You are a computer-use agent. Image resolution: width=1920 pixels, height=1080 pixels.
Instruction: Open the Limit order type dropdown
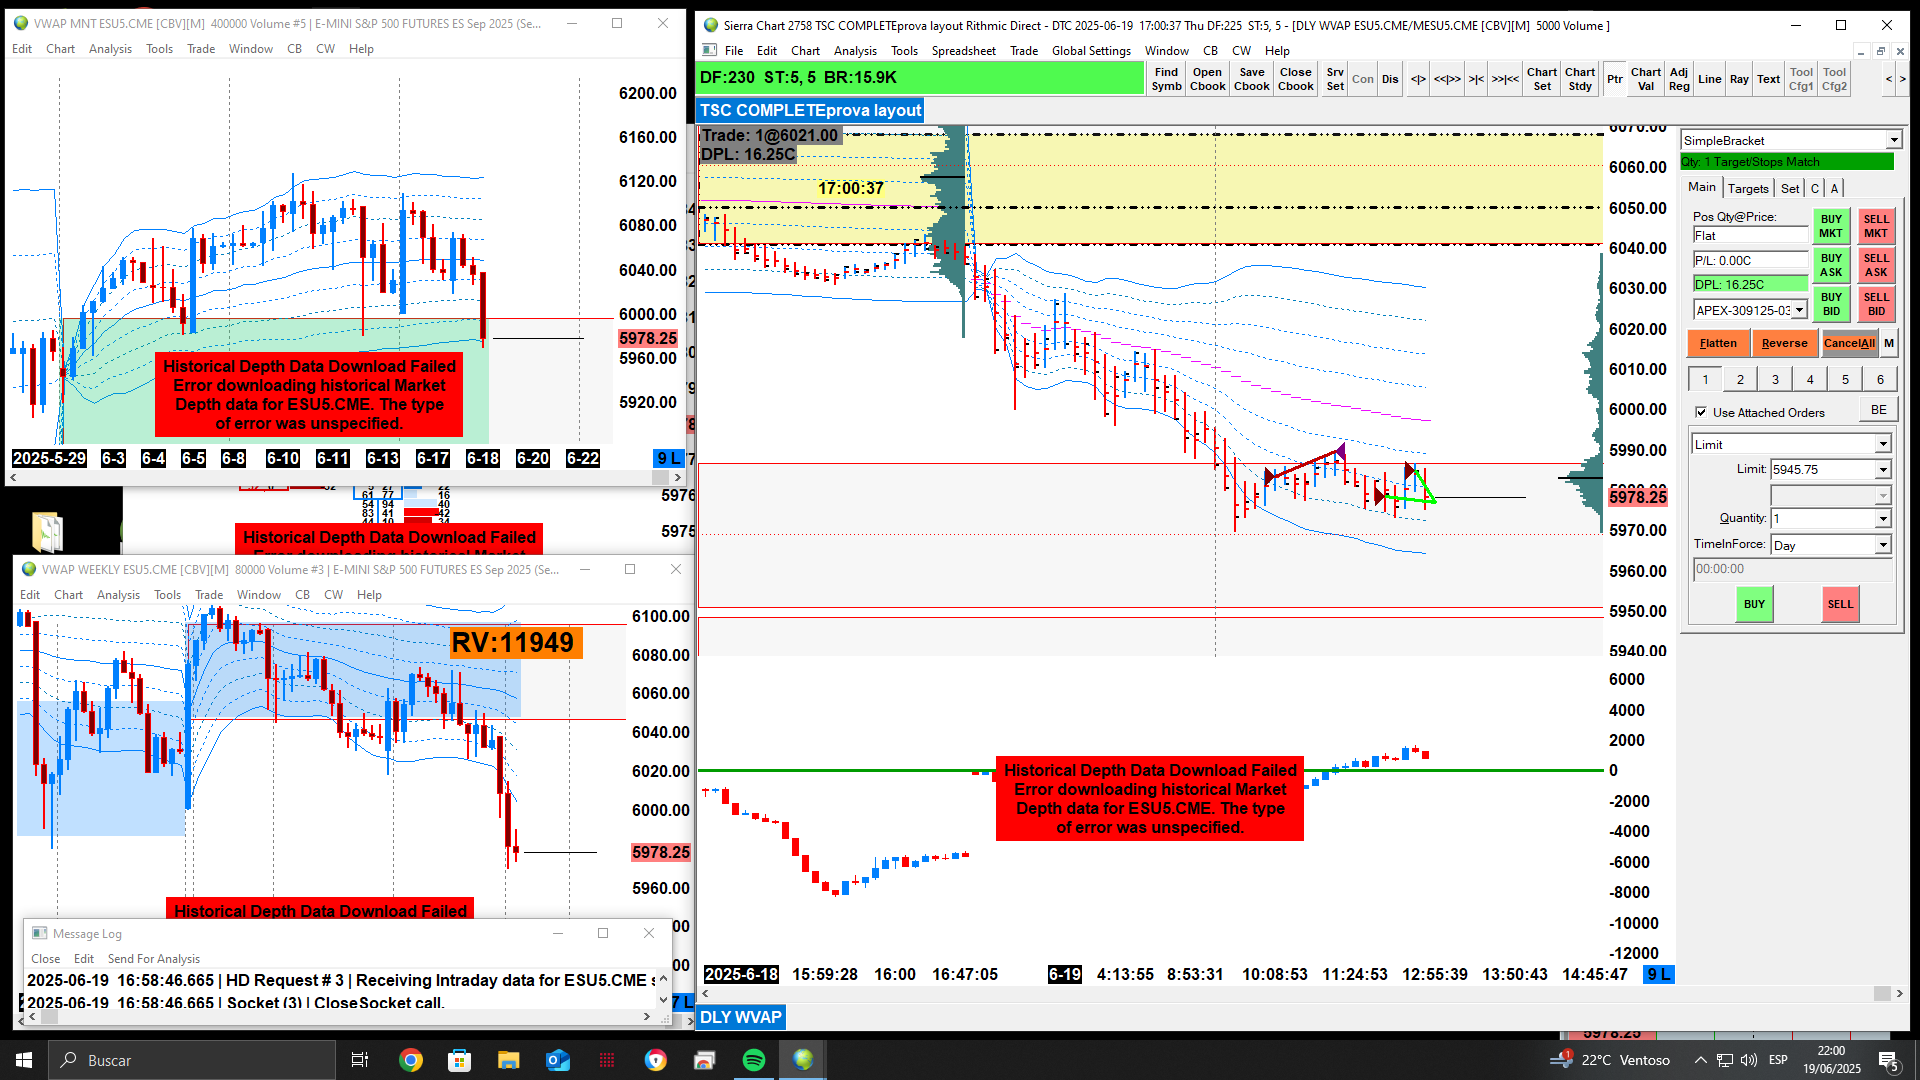(x=1882, y=444)
